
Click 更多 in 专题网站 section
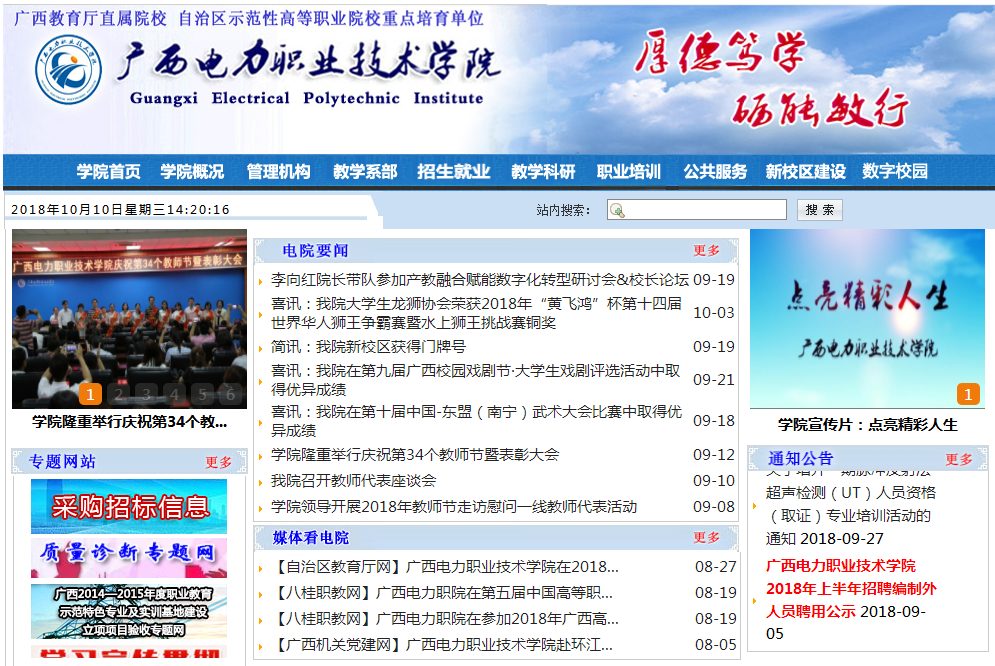coord(218,462)
